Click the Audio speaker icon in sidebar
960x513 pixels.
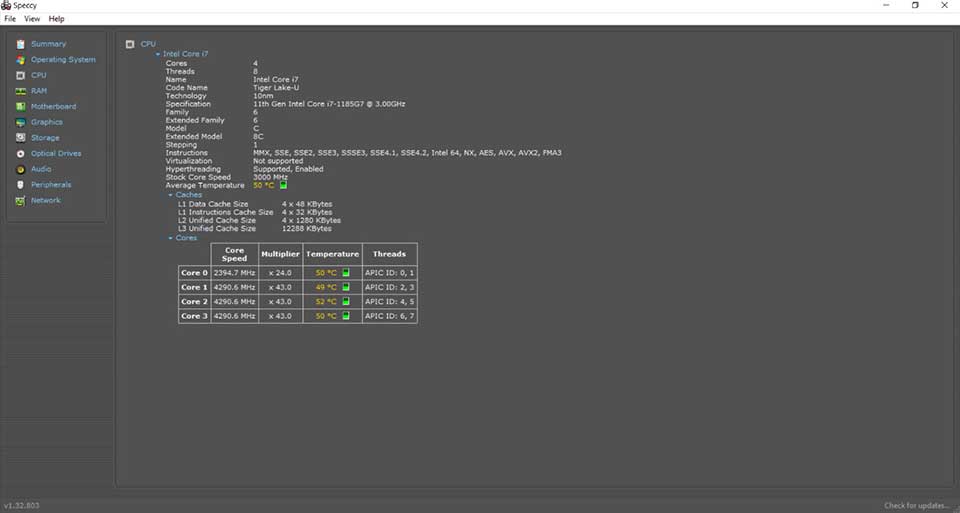tap(20, 169)
